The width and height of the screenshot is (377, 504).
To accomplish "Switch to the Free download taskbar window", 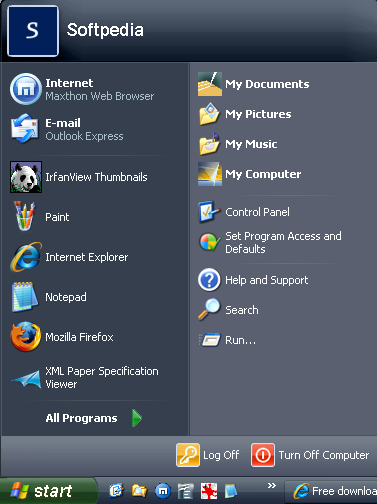I will pyautogui.click(x=332, y=491).
